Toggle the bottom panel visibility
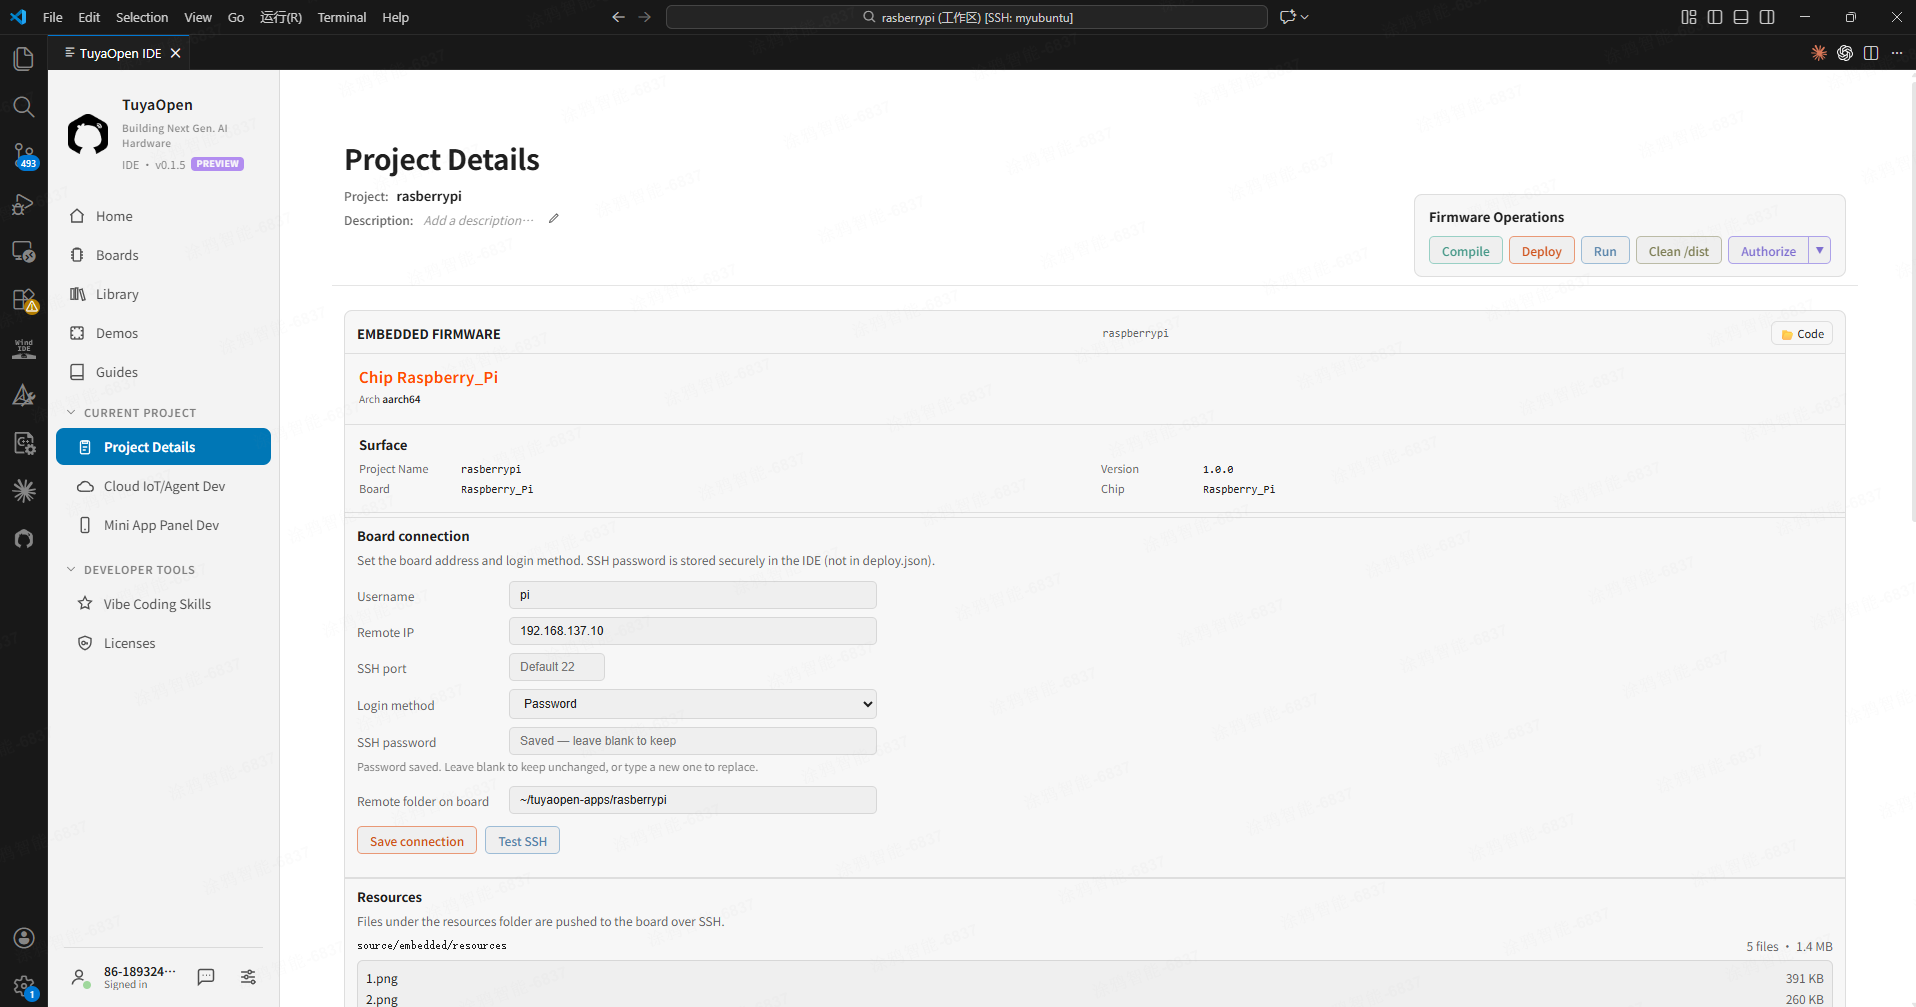Screen dimensions: 1916x1007 1741,17
